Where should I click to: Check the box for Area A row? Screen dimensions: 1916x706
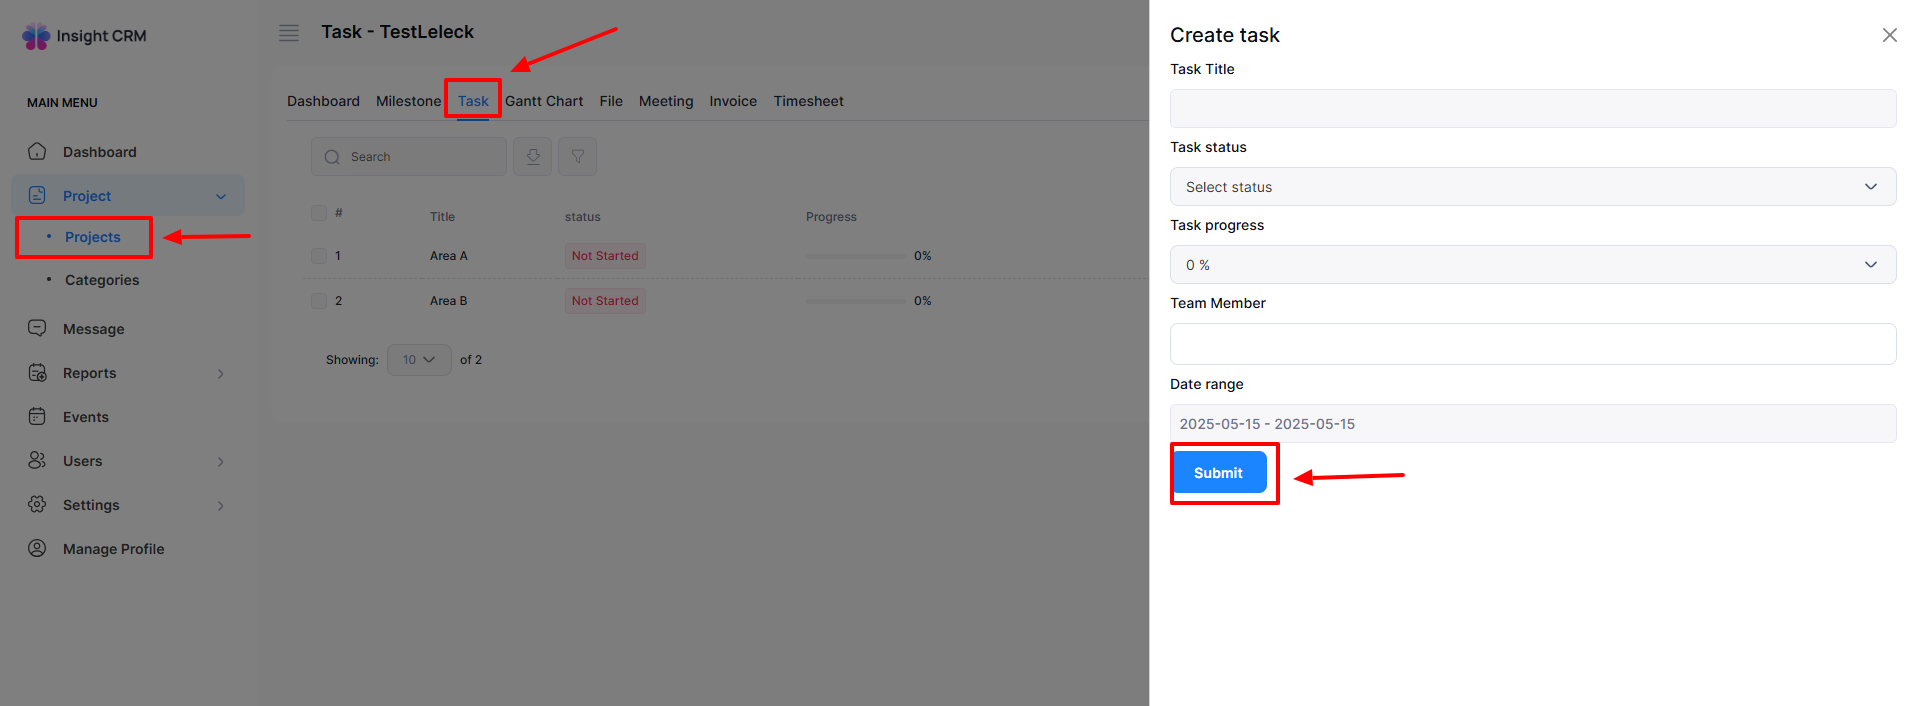pos(319,256)
